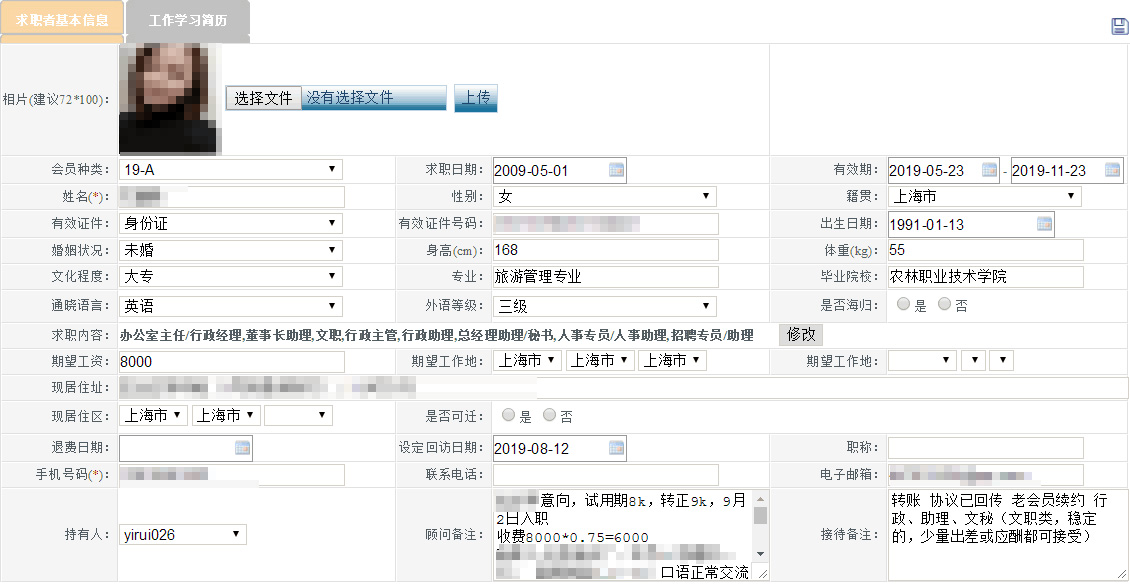The image size is (1130, 586).
Task: Select 是 for 是否海归
Action: click(x=903, y=304)
